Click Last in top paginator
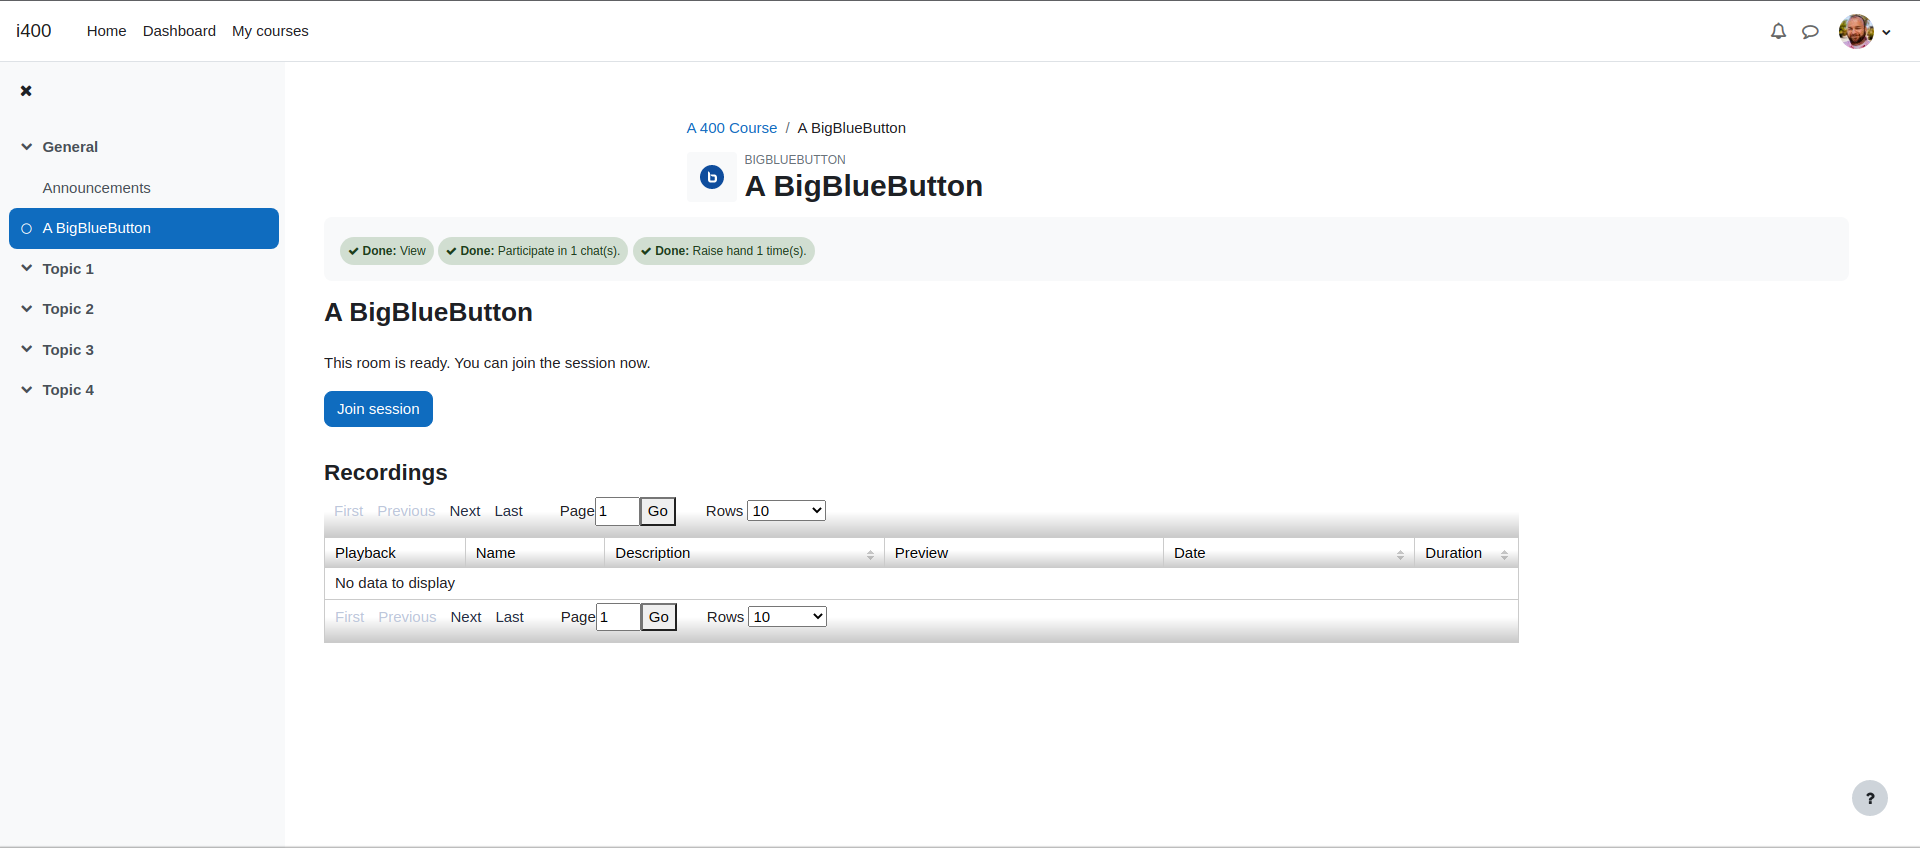1920x848 pixels. coord(508,511)
